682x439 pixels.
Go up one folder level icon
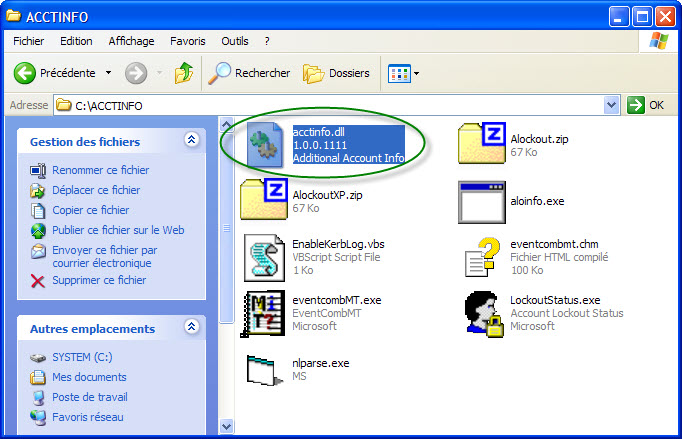pos(184,73)
